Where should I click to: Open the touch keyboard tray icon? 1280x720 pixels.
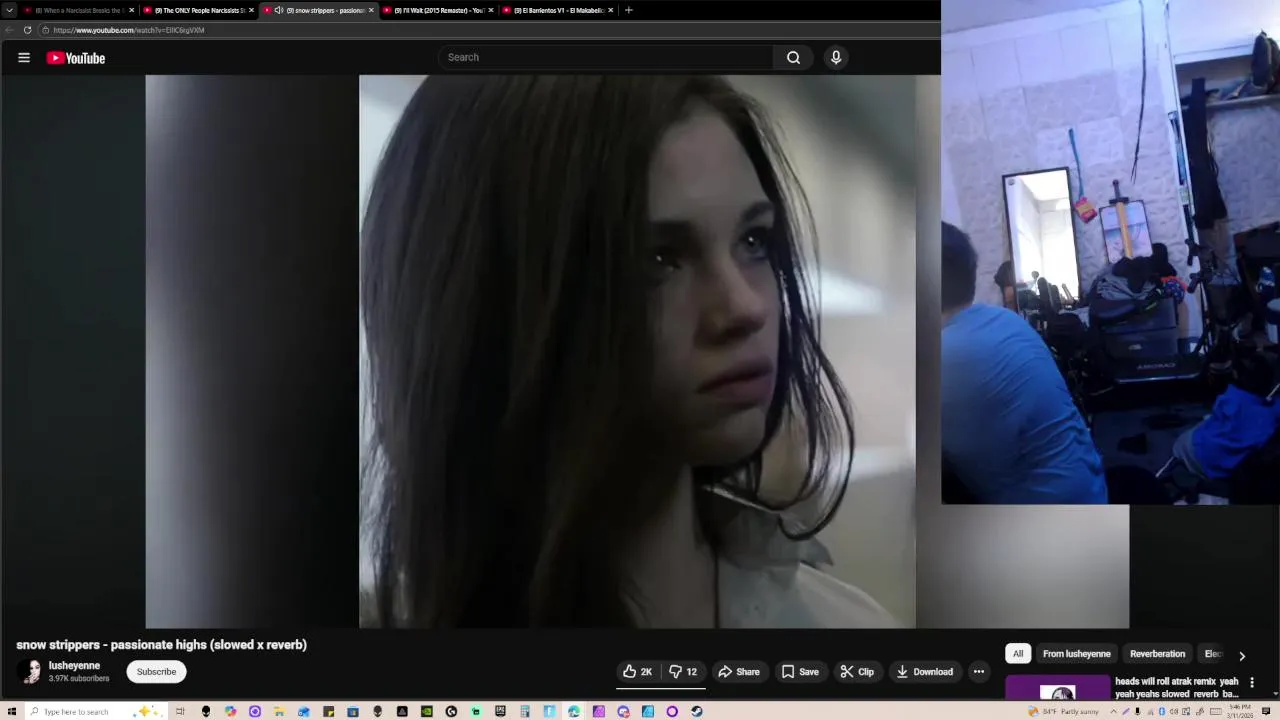click(x=1216, y=712)
